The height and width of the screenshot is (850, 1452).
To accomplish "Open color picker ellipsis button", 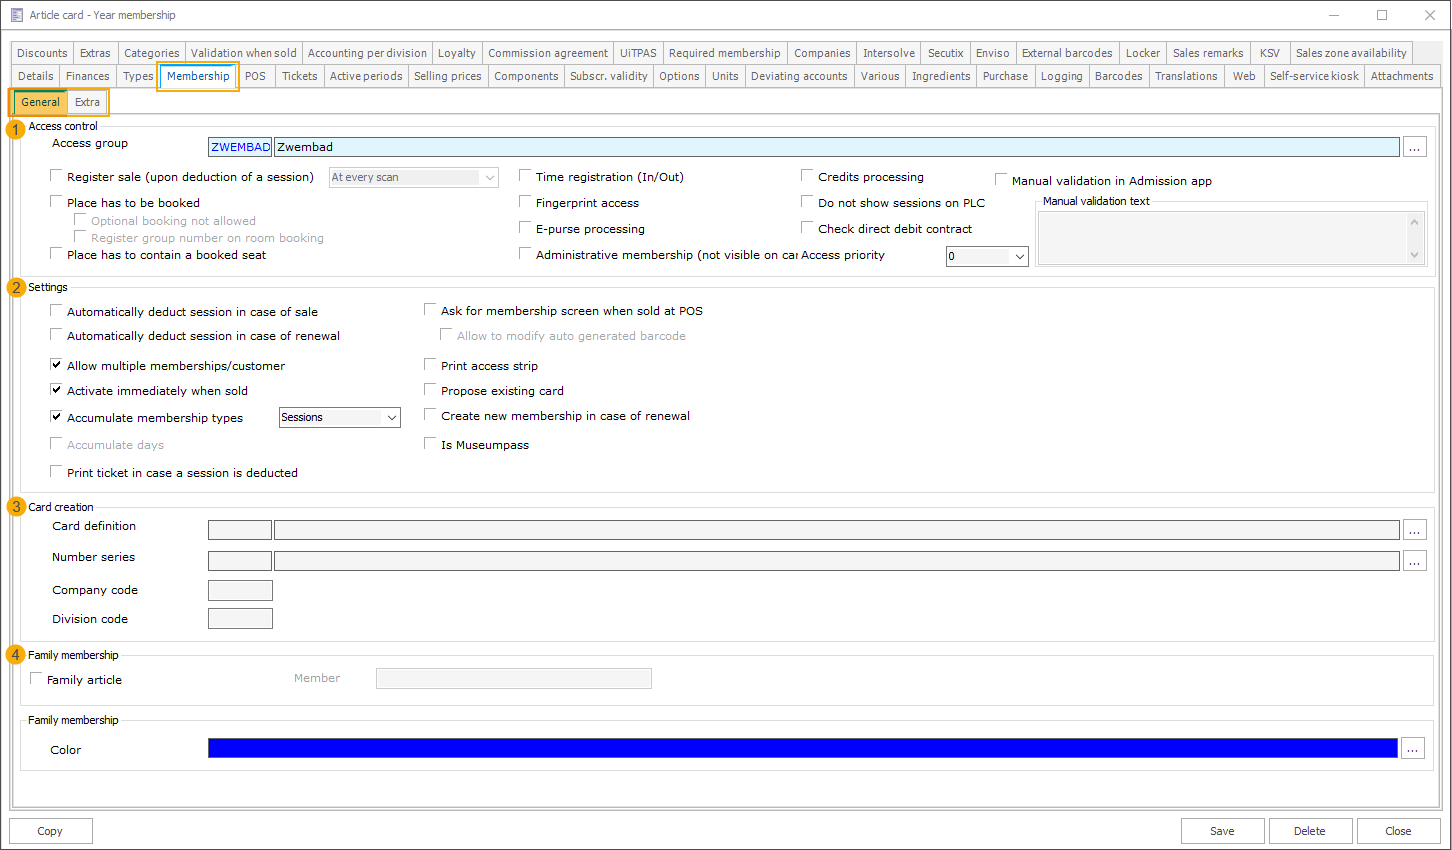I will (x=1412, y=748).
